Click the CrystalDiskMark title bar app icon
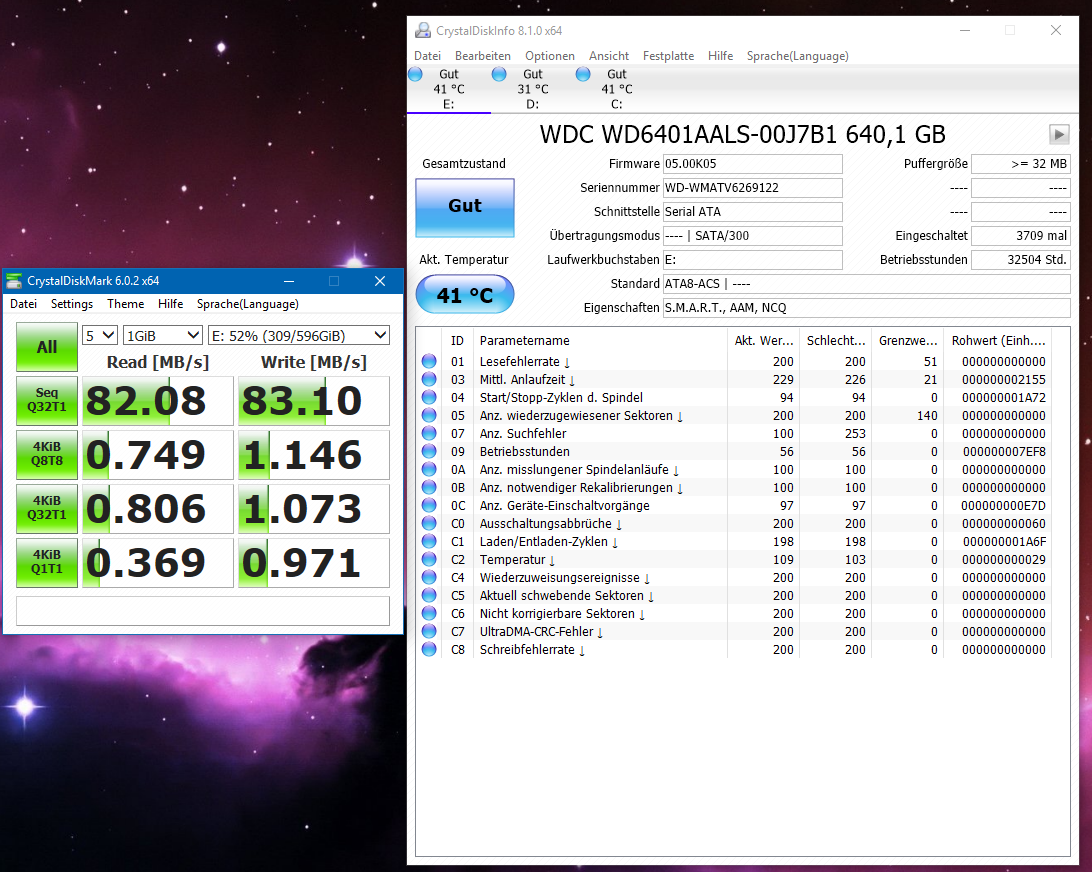Viewport: 1092px width, 872px height. [x=14, y=281]
